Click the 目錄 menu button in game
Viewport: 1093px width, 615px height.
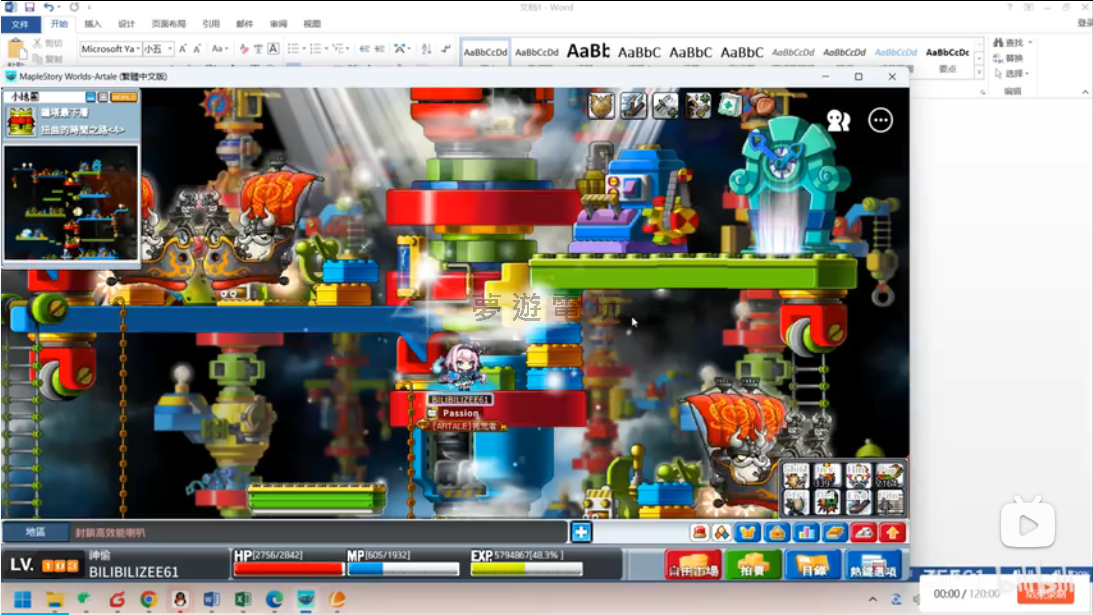click(x=813, y=566)
